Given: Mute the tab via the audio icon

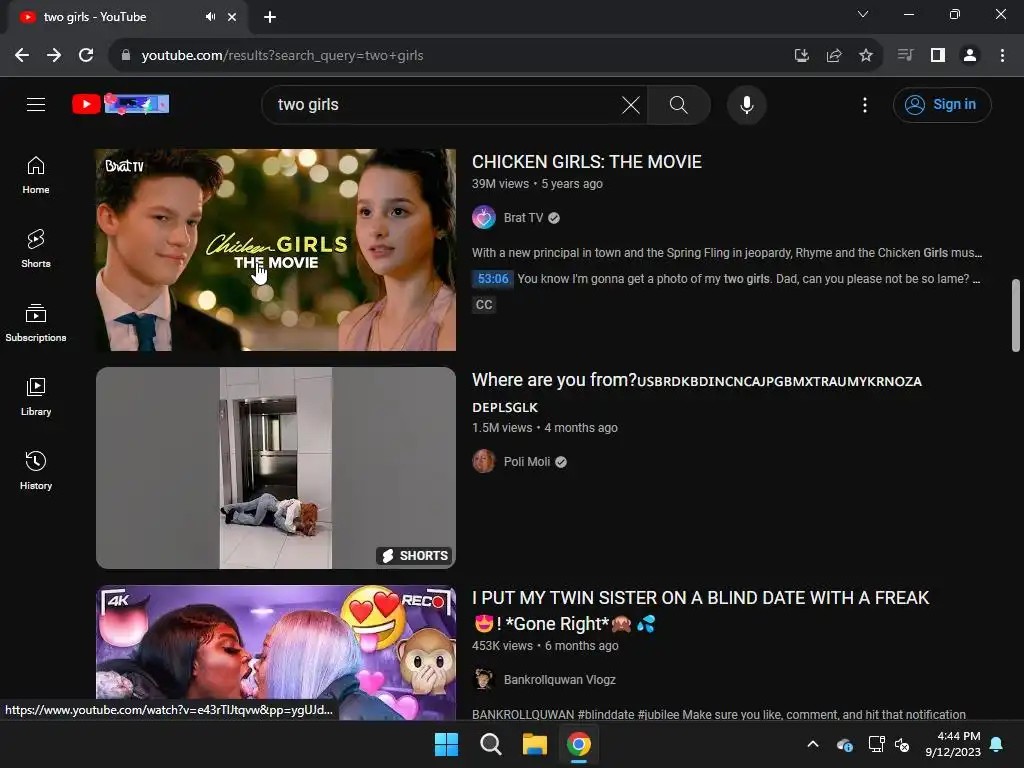Looking at the screenshot, I should tap(210, 17).
